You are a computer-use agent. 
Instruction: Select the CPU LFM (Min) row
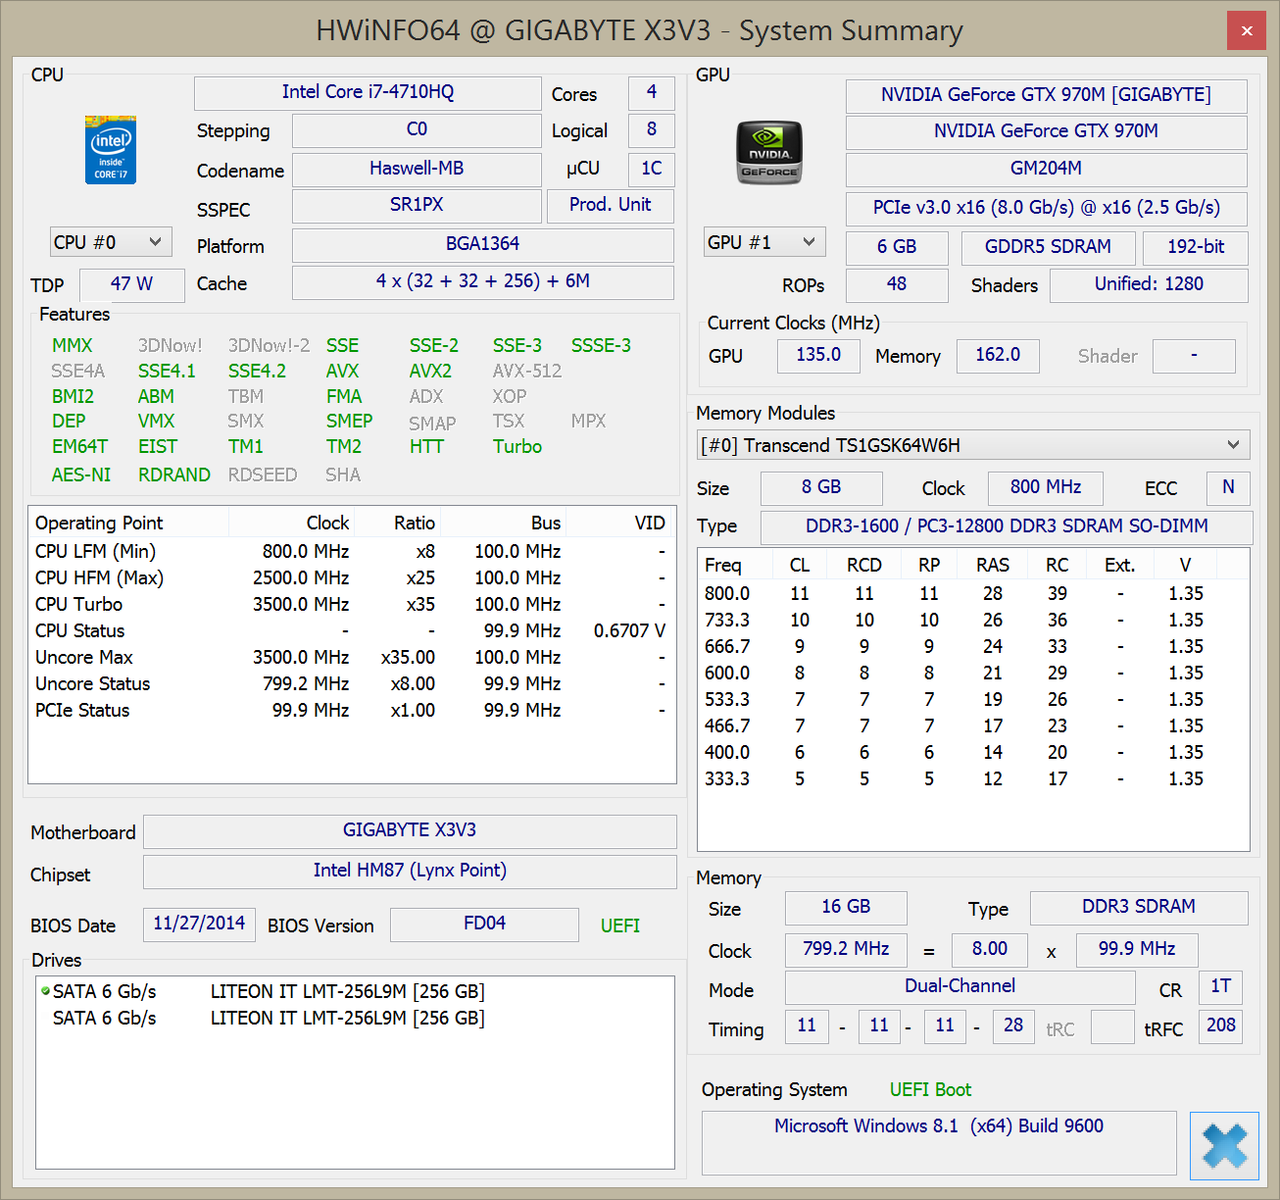pos(352,552)
